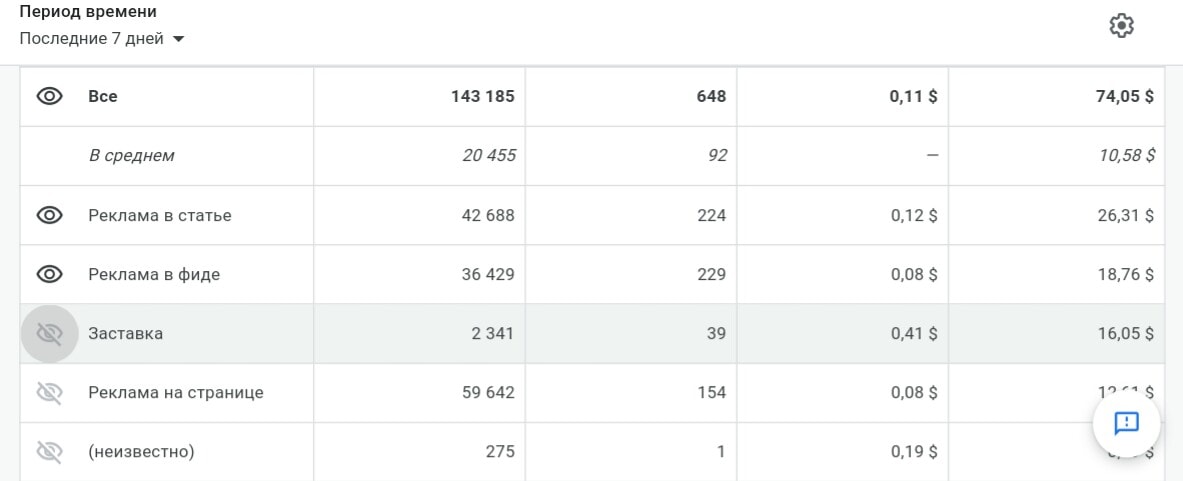
Task: Hide the Реклама в статье series
Action: [x=50, y=215]
